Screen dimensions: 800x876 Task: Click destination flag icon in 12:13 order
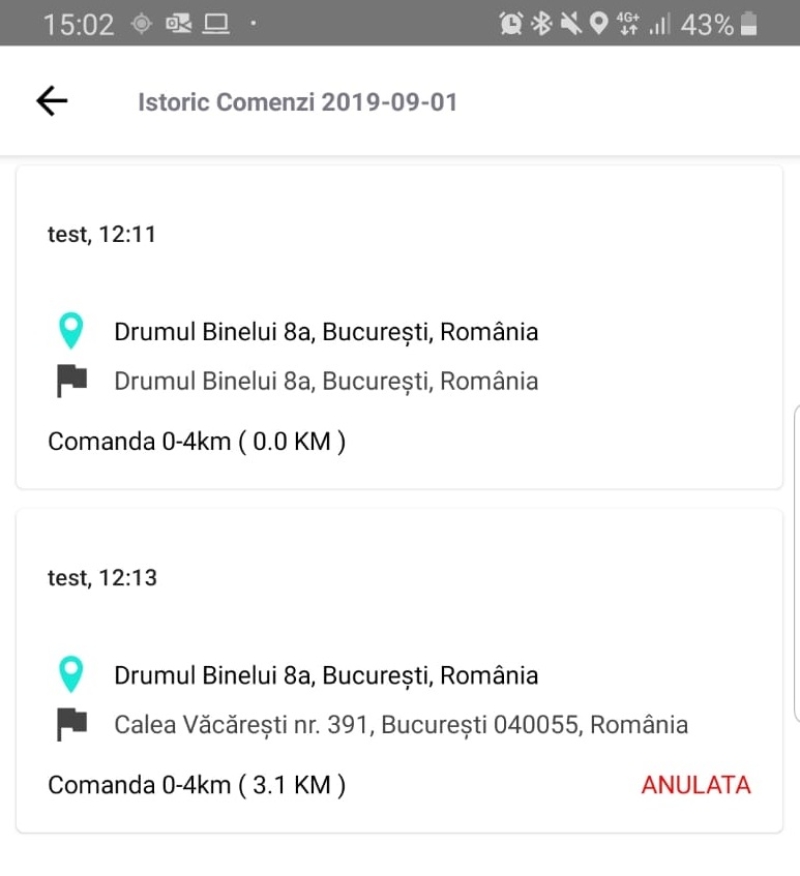pos(71,725)
